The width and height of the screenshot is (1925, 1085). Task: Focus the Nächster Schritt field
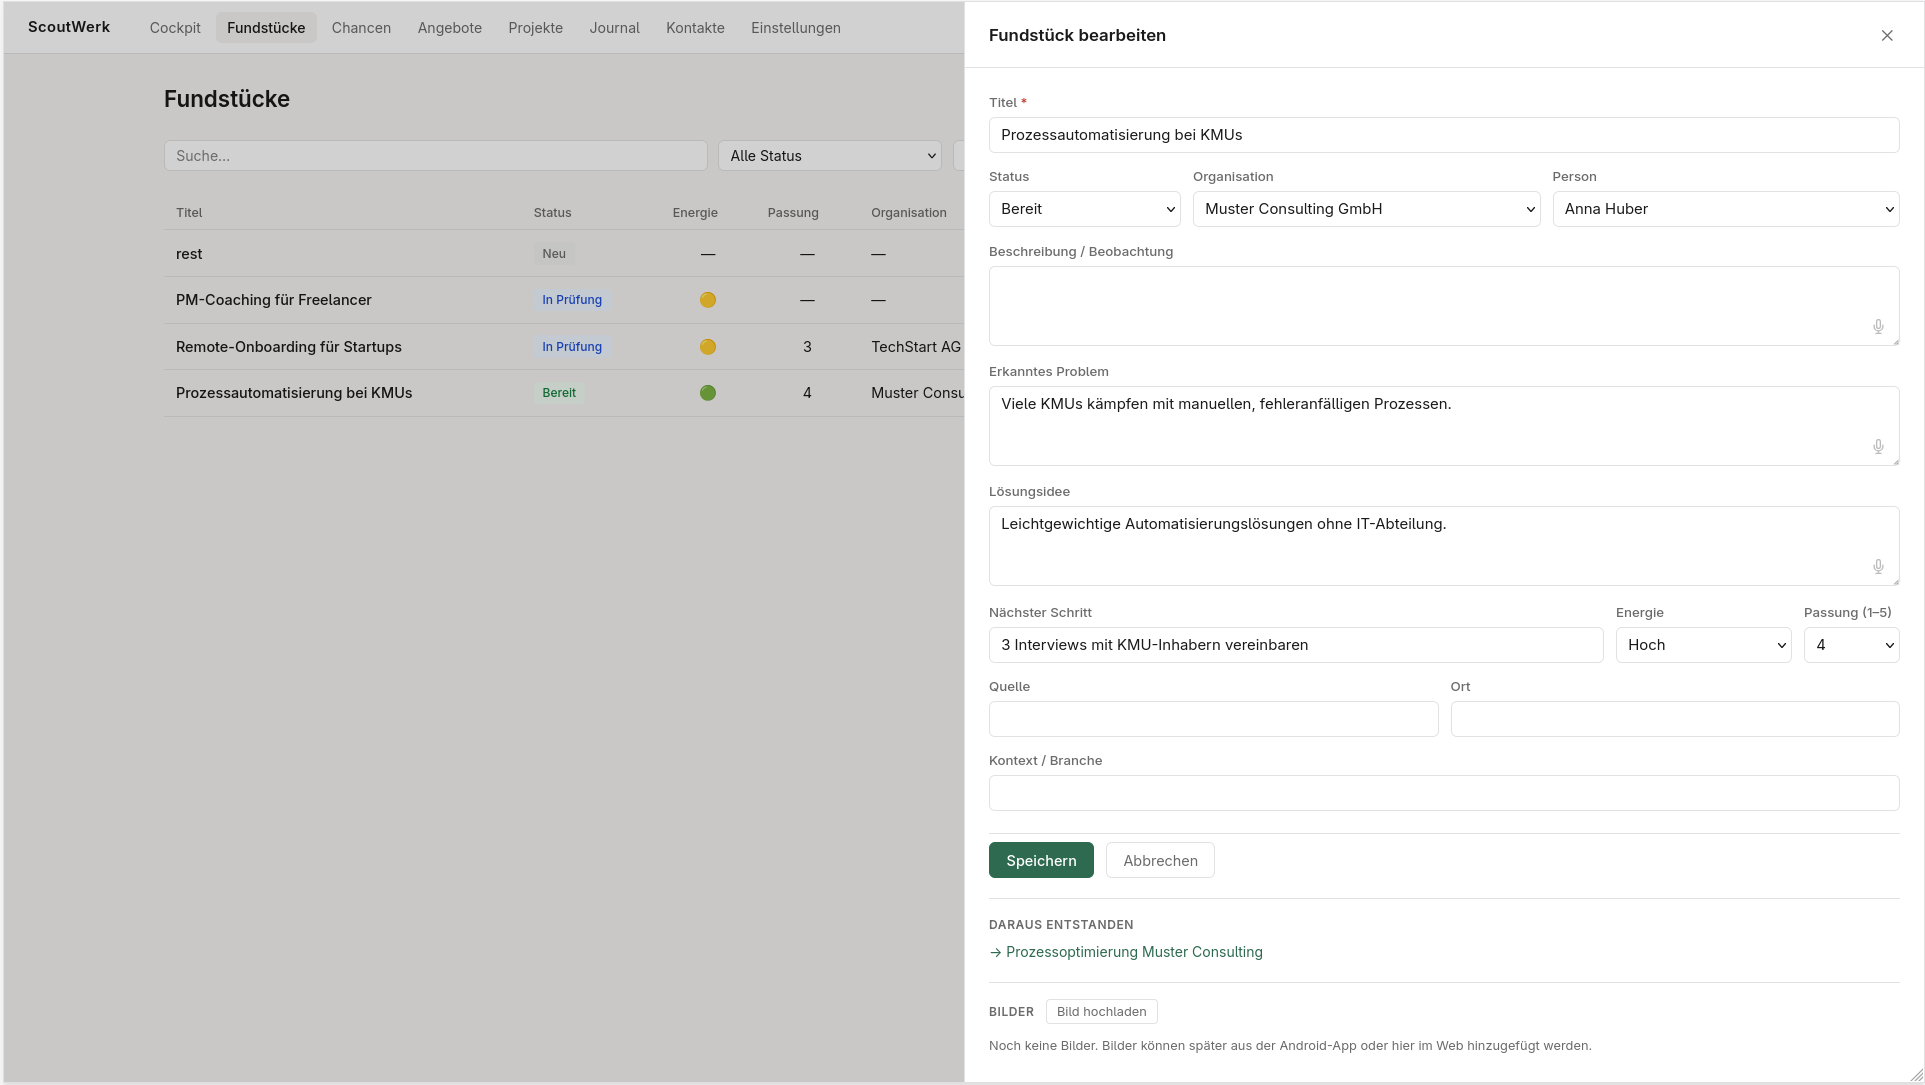click(x=1296, y=645)
